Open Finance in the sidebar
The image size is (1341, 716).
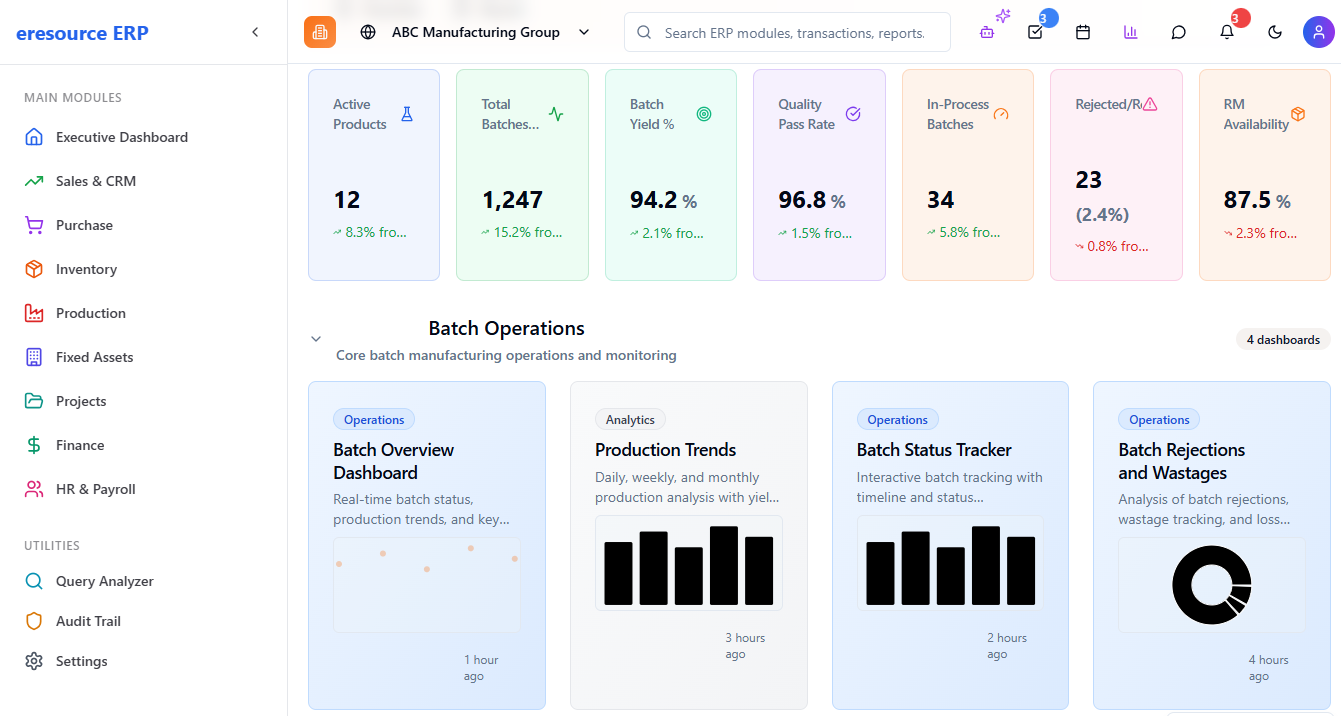pos(80,445)
